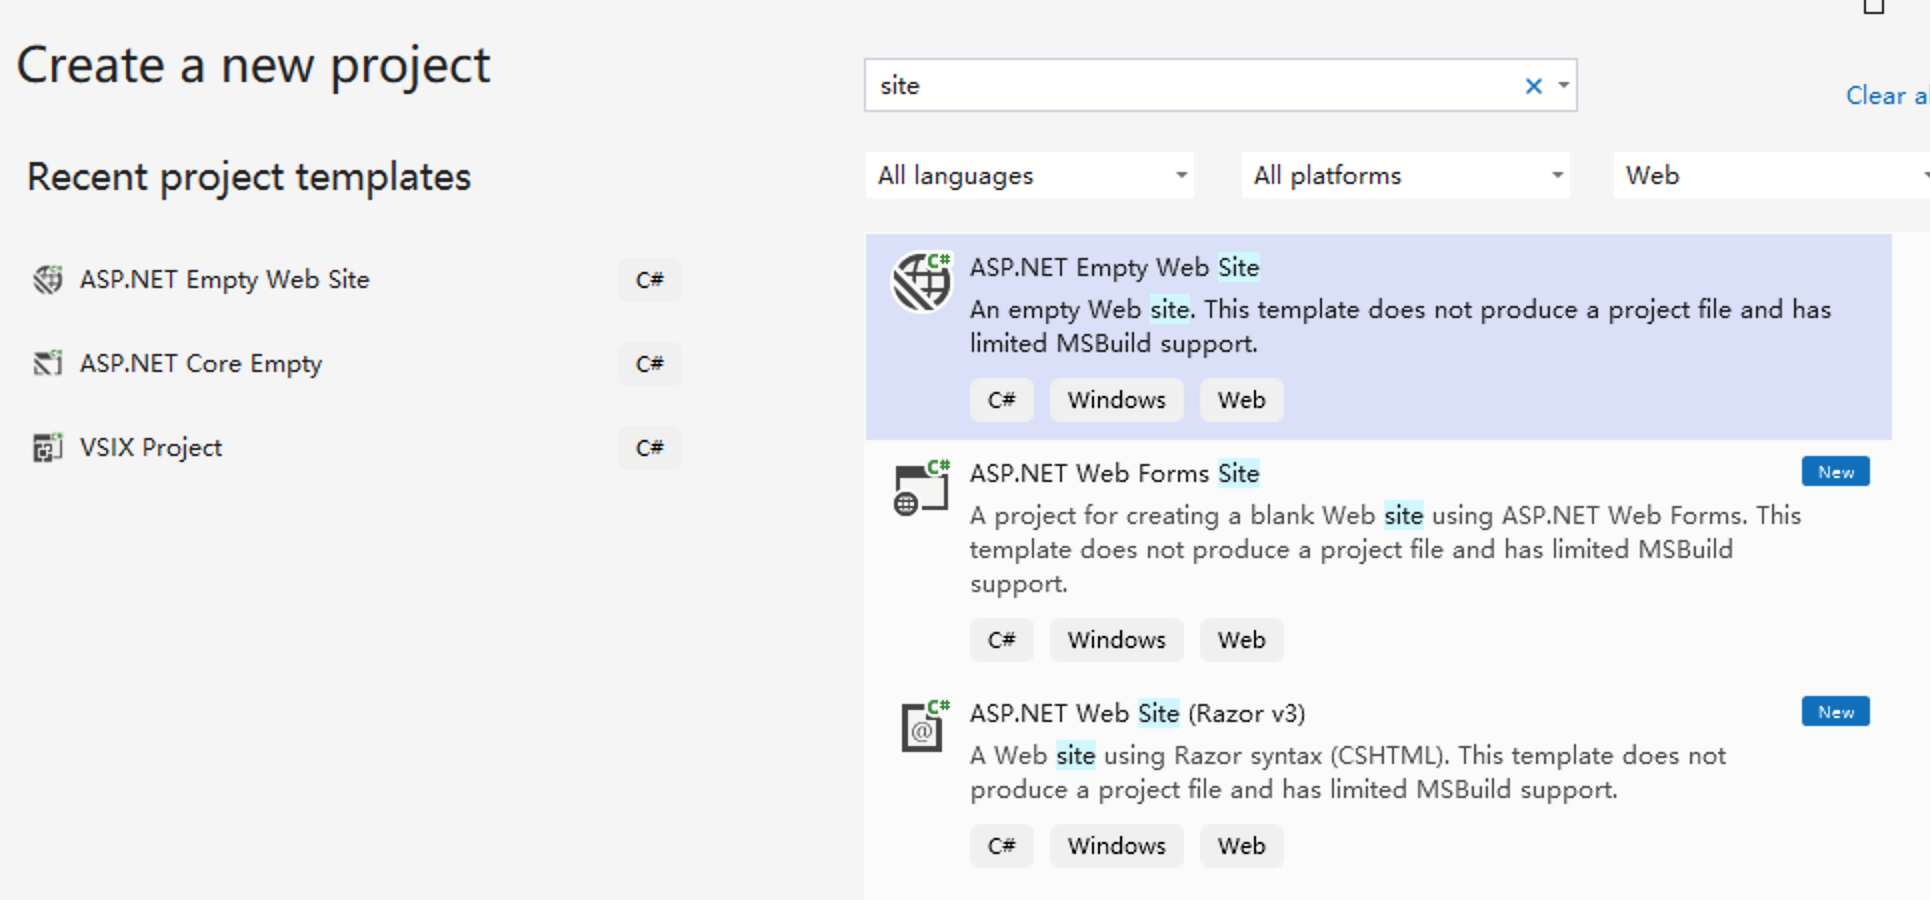Open the Web project type dropdown
This screenshot has width=1930, height=900.
coord(1771,175)
